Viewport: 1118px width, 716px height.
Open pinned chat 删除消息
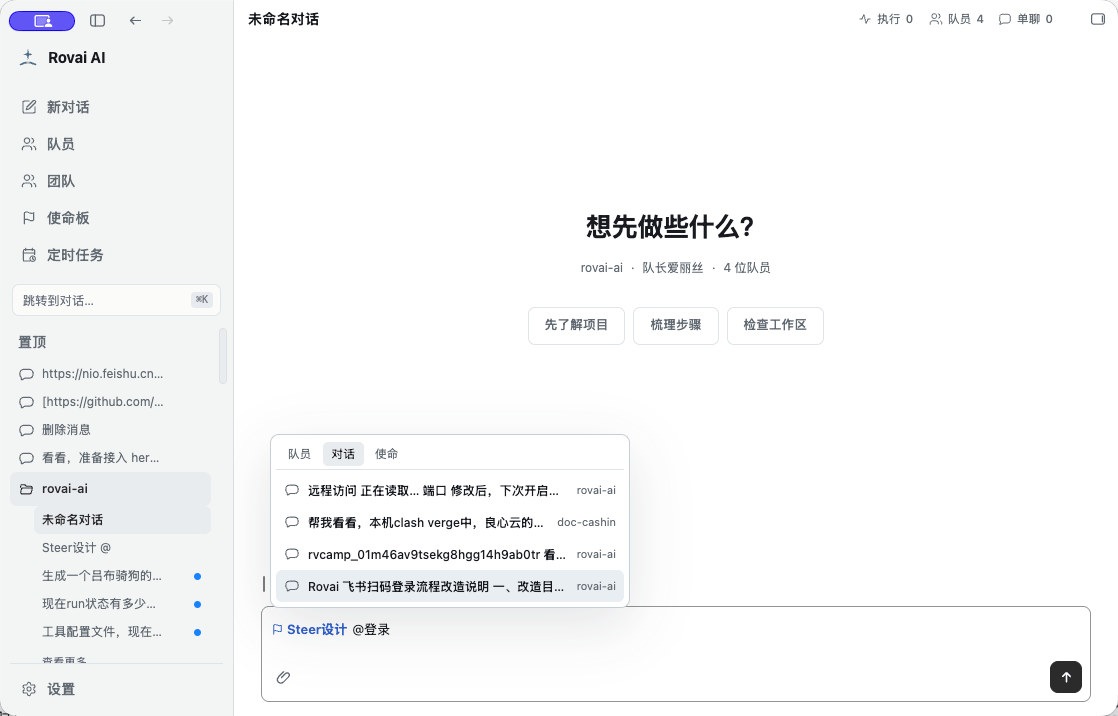111,429
